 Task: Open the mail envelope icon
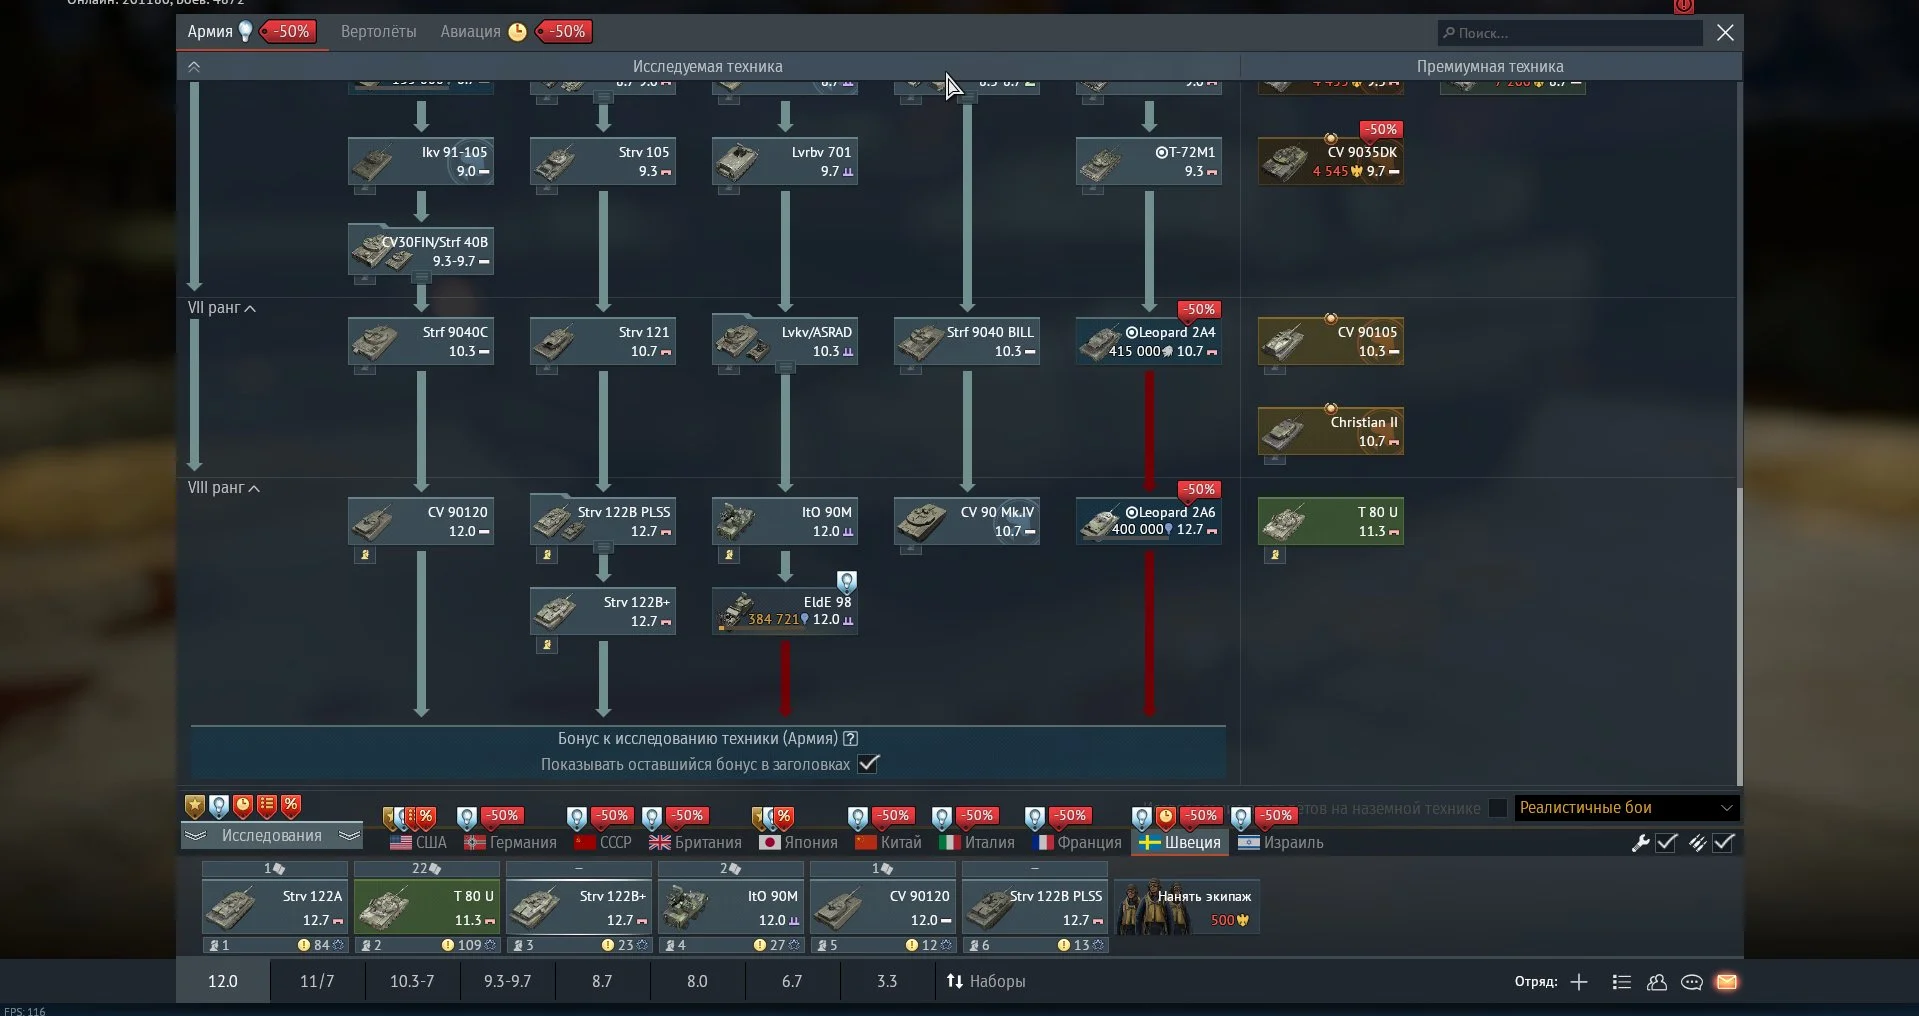pyautogui.click(x=1726, y=982)
